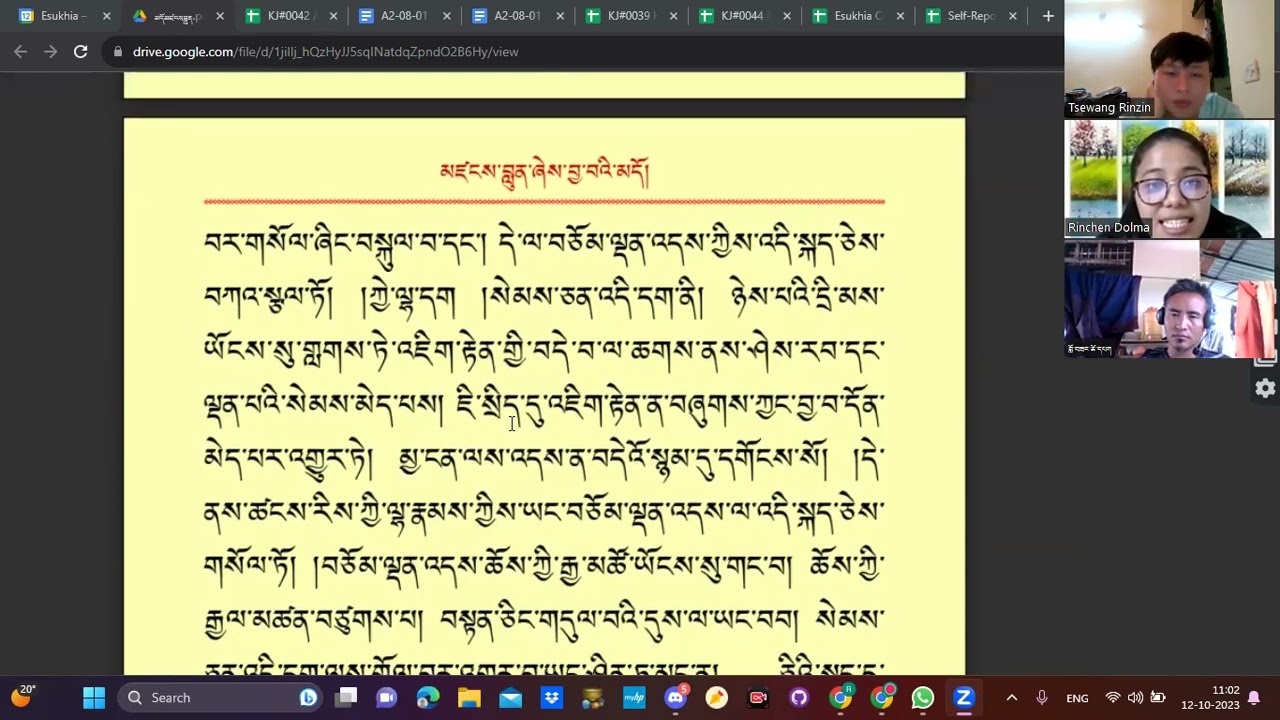View site information lock icon

point(118,51)
